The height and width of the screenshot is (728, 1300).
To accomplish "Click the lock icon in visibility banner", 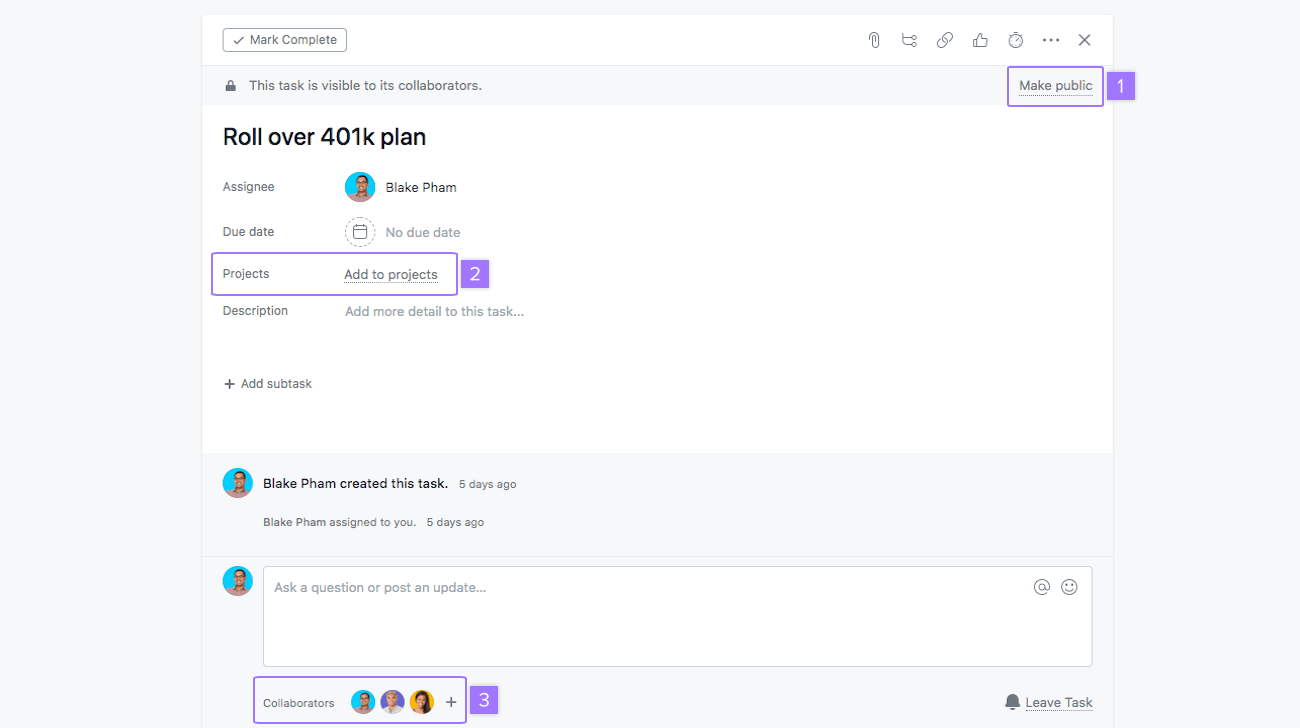I will [x=231, y=86].
